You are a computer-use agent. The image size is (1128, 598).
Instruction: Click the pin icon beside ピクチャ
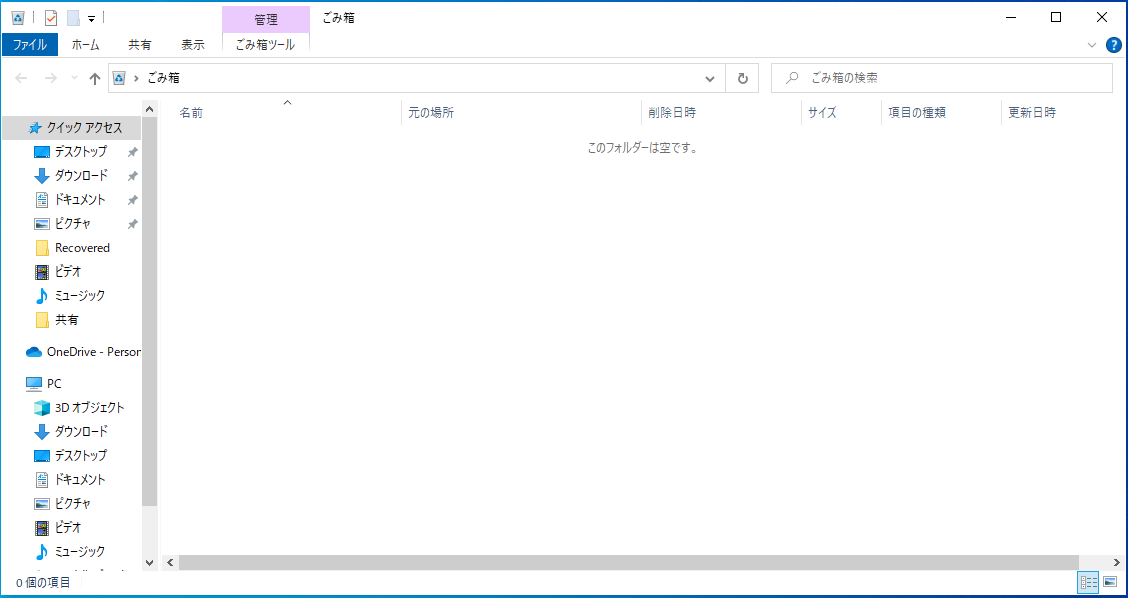[x=132, y=225]
